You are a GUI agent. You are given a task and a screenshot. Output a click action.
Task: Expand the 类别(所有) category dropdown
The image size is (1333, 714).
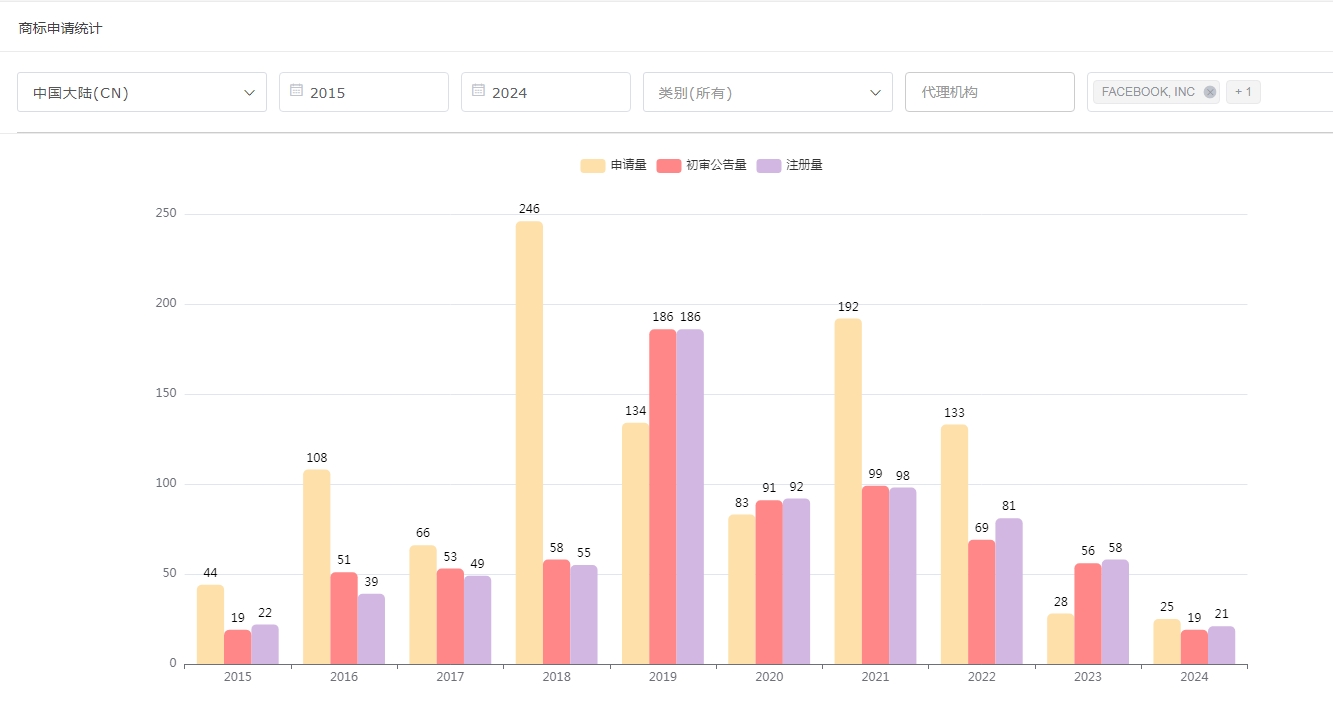tap(767, 92)
